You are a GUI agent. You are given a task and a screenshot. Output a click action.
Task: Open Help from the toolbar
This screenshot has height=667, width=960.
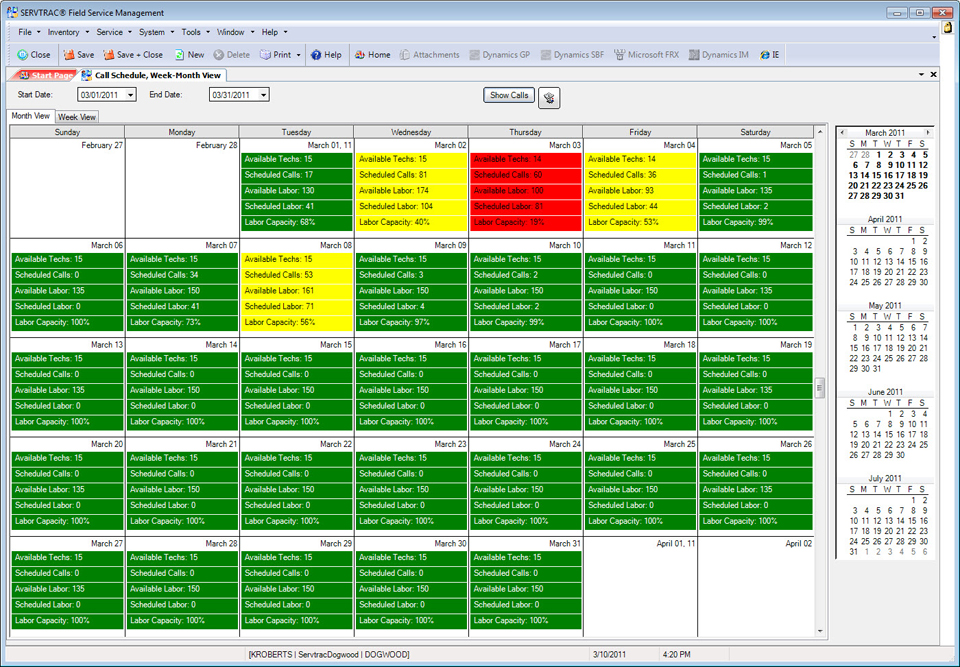click(316, 55)
